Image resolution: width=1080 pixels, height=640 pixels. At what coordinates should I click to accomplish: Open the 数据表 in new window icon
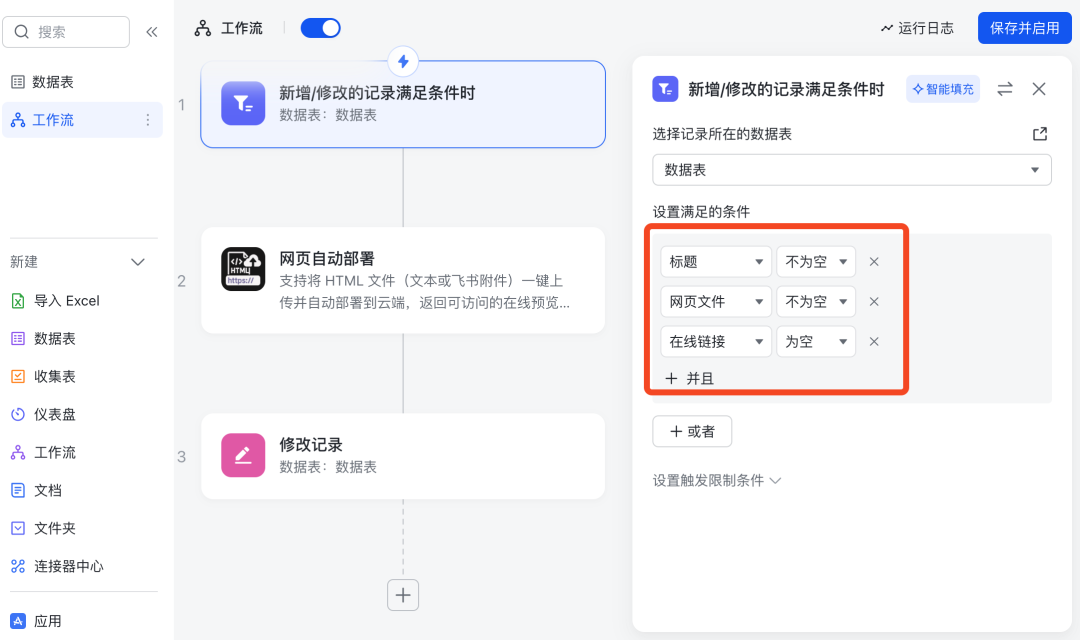pyautogui.click(x=1040, y=133)
